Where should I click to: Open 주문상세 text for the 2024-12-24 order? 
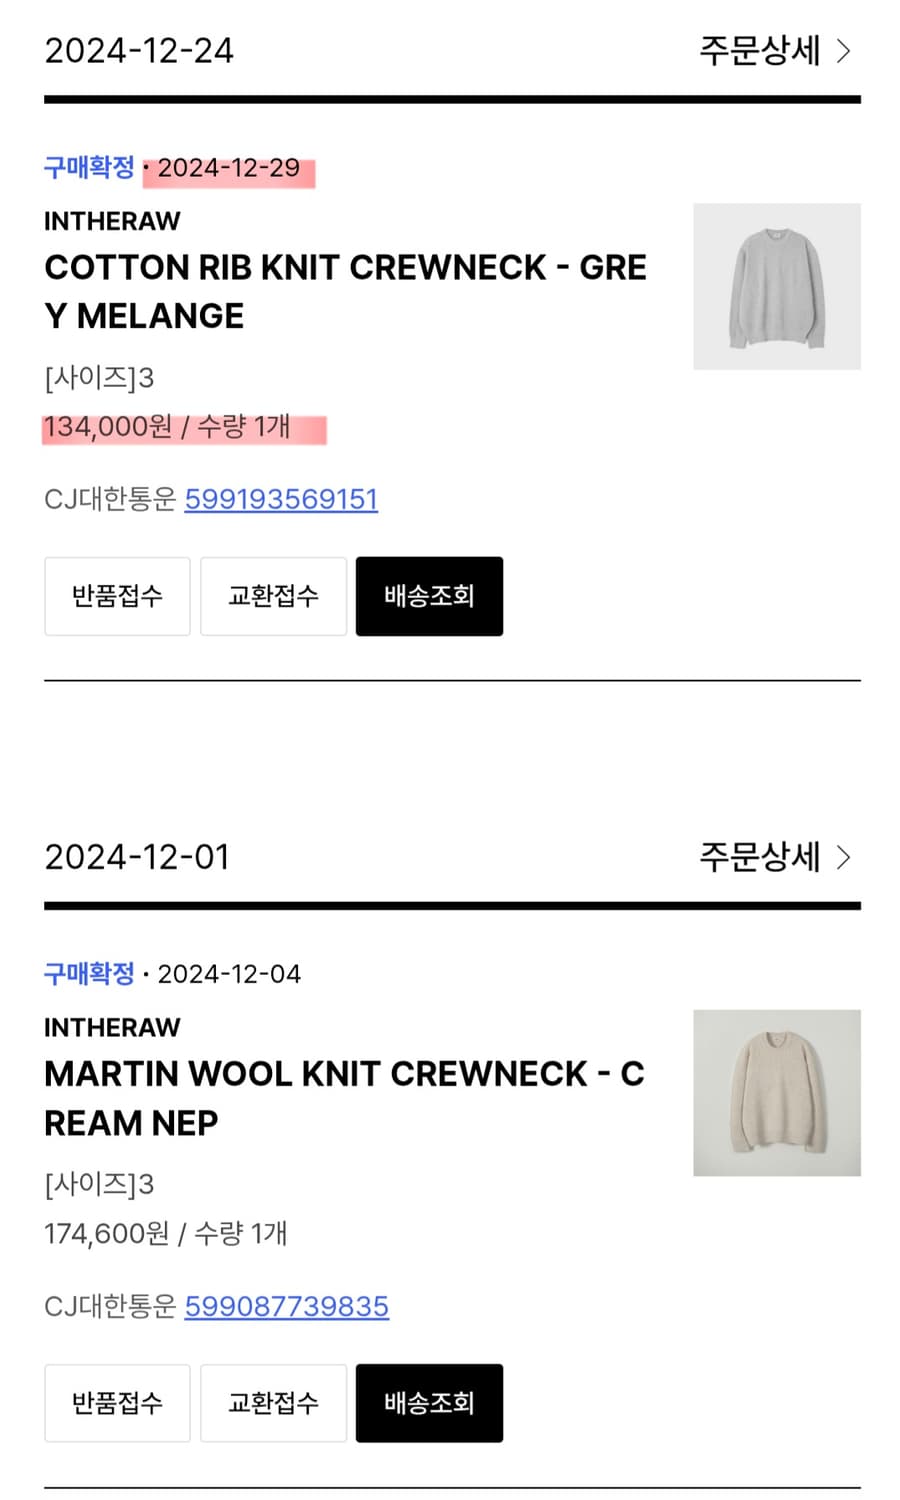click(x=759, y=51)
